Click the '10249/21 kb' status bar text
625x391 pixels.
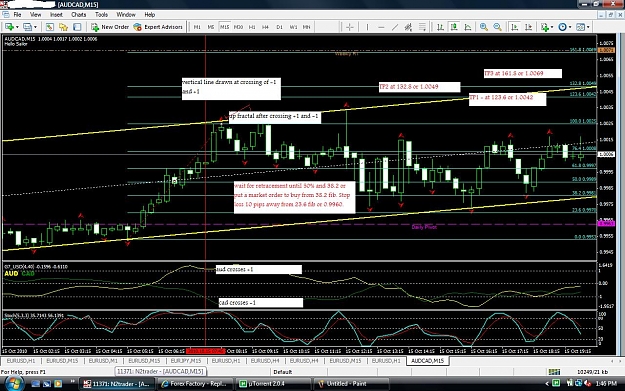click(x=592, y=372)
